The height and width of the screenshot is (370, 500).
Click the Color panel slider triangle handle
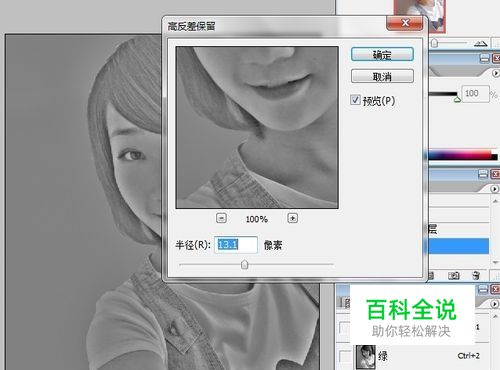click(457, 99)
